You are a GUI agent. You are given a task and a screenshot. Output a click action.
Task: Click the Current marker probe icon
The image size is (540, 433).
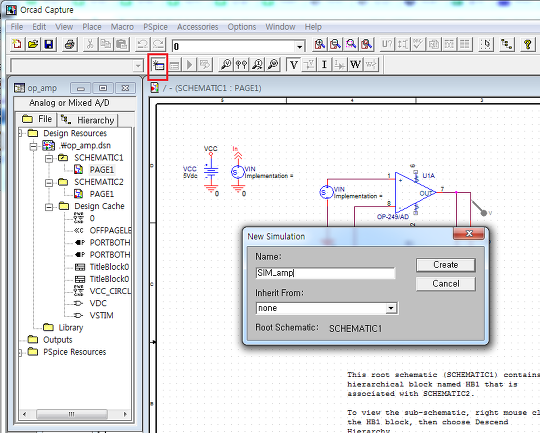coord(257,65)
